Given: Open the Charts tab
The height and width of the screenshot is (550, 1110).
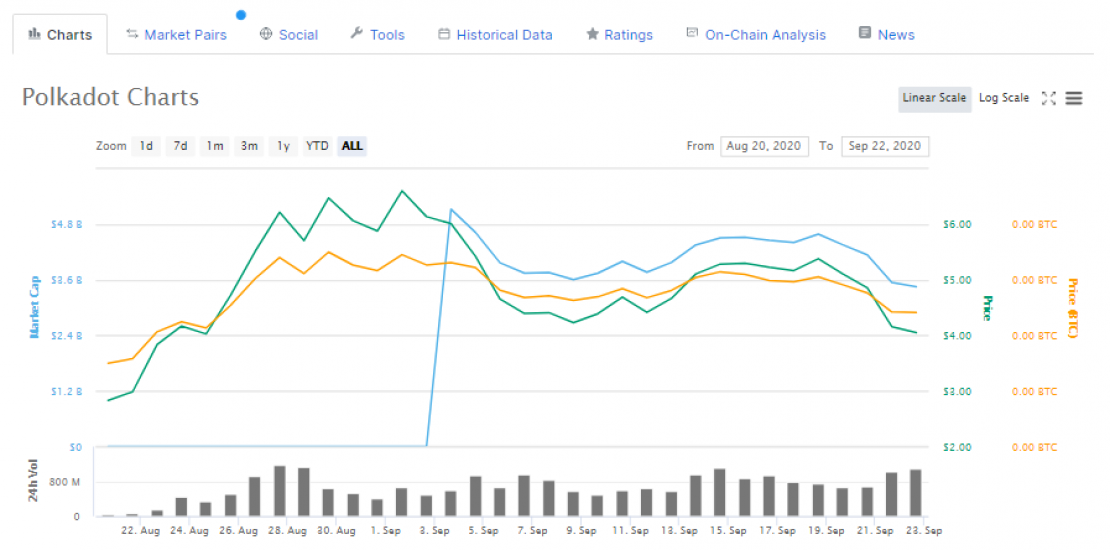Looking at the screenshot, I should click(x=59, y=35).
